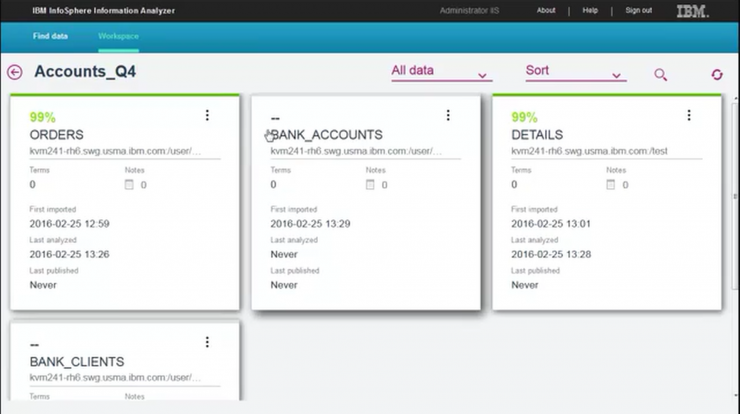Click the date 2016-02-25 13:29
The image size is (740, 414).
click(311, 224)
